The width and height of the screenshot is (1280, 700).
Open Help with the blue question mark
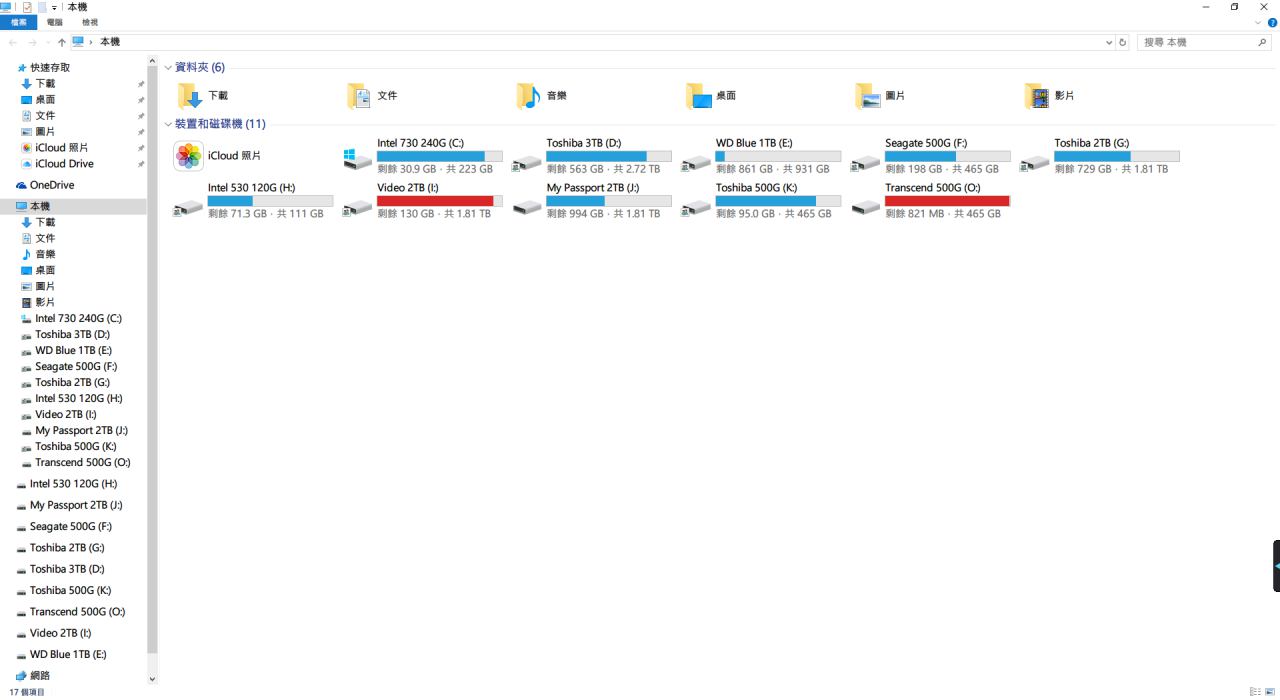(1272, 22)
